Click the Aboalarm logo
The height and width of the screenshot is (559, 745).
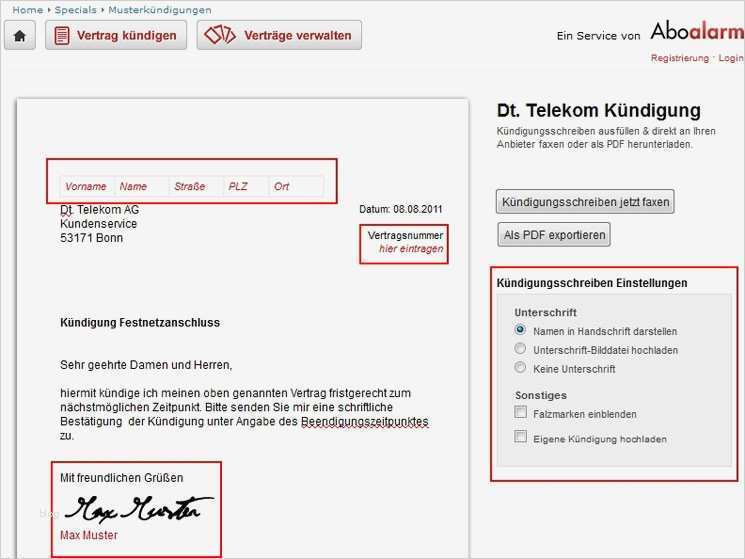click(697, 31)
